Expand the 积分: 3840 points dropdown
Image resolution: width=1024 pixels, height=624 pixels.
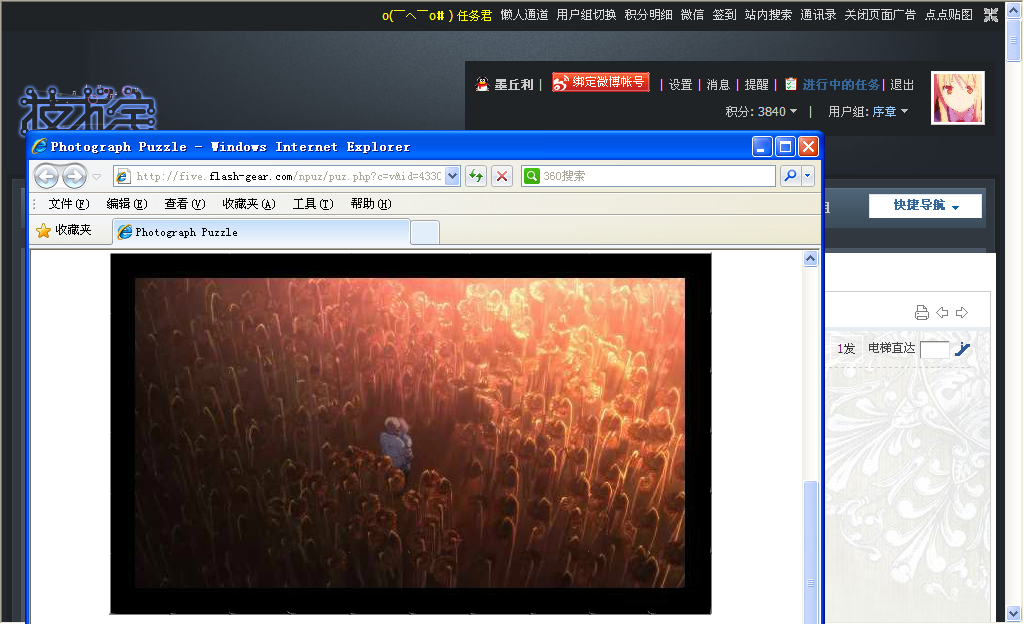click(x=762, y=112)
